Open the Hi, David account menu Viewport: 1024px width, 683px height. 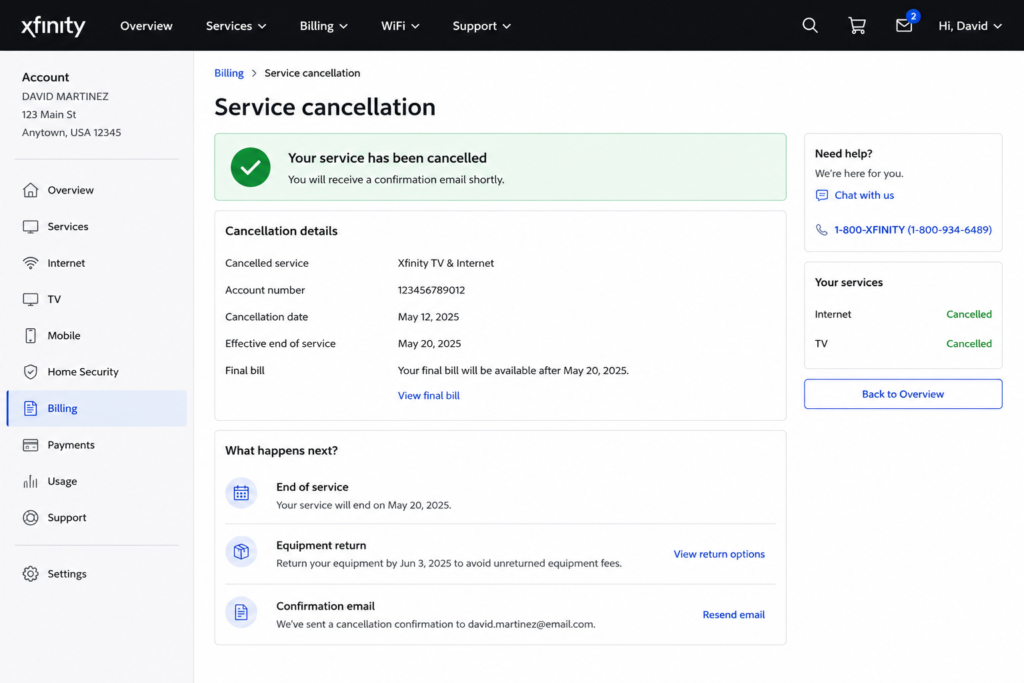coord(970,25)
